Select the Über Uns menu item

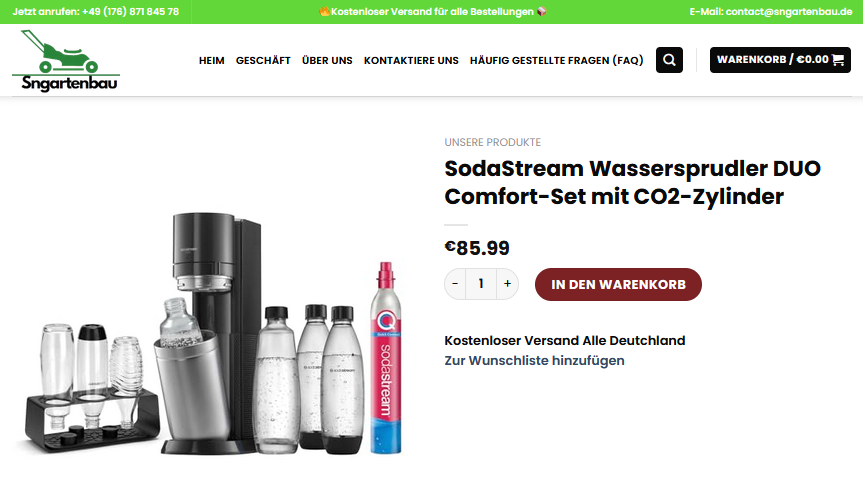coord(327,61)
